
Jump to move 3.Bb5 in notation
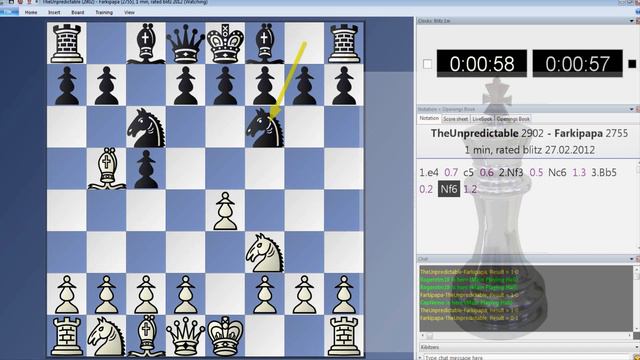click(604, 173)
